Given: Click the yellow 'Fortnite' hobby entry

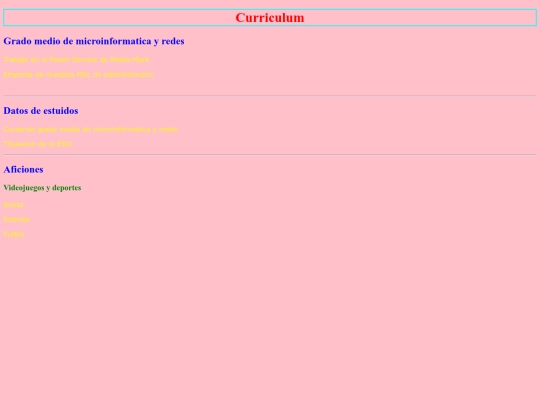Looking at the screenshot, I should (17, 219).
